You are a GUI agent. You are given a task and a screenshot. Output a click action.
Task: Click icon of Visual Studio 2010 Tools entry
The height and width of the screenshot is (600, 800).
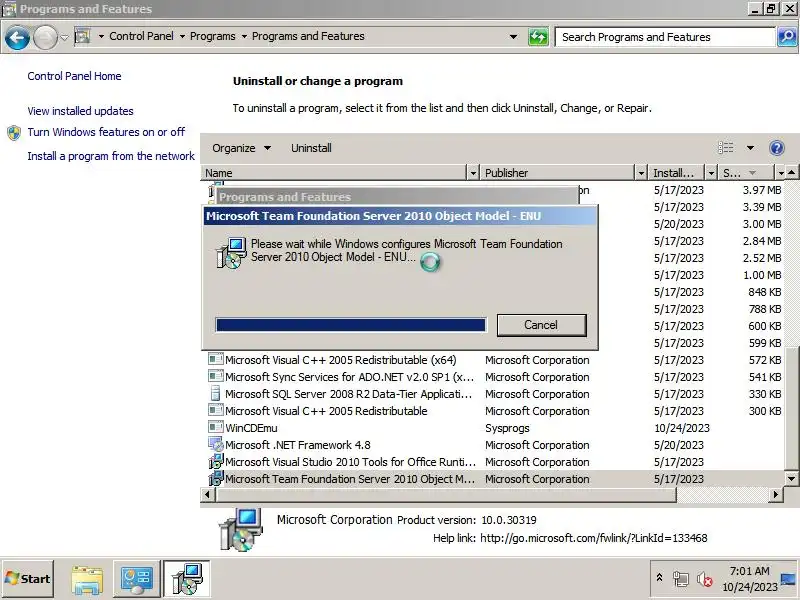click(x=216, y=461)
